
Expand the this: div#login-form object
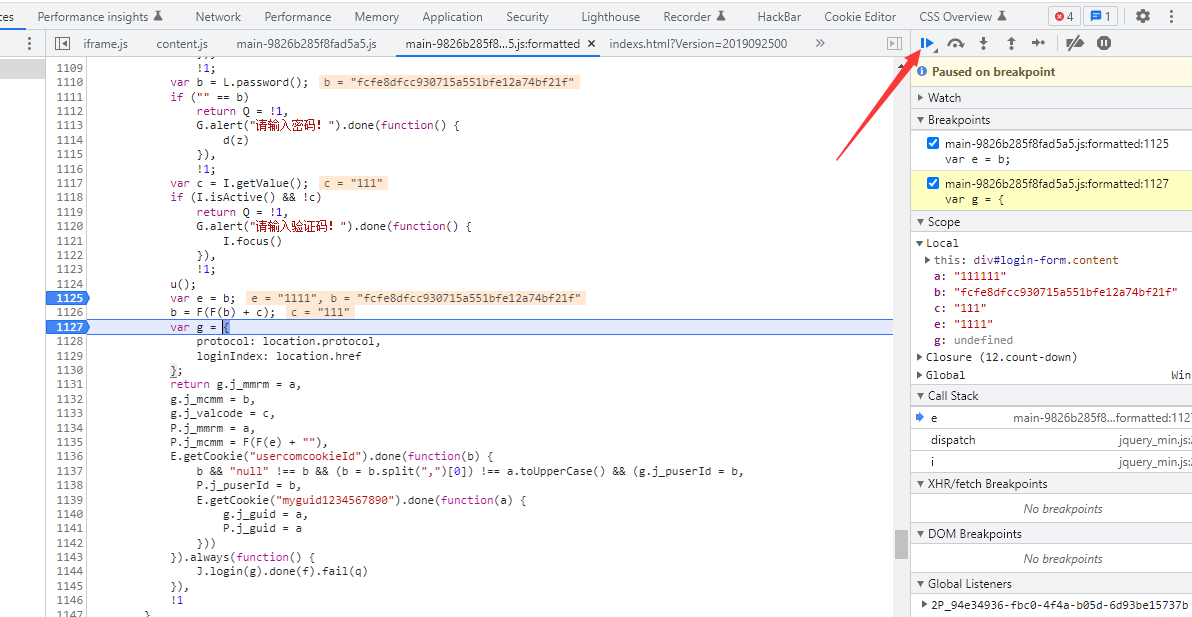tap(927, 260)
